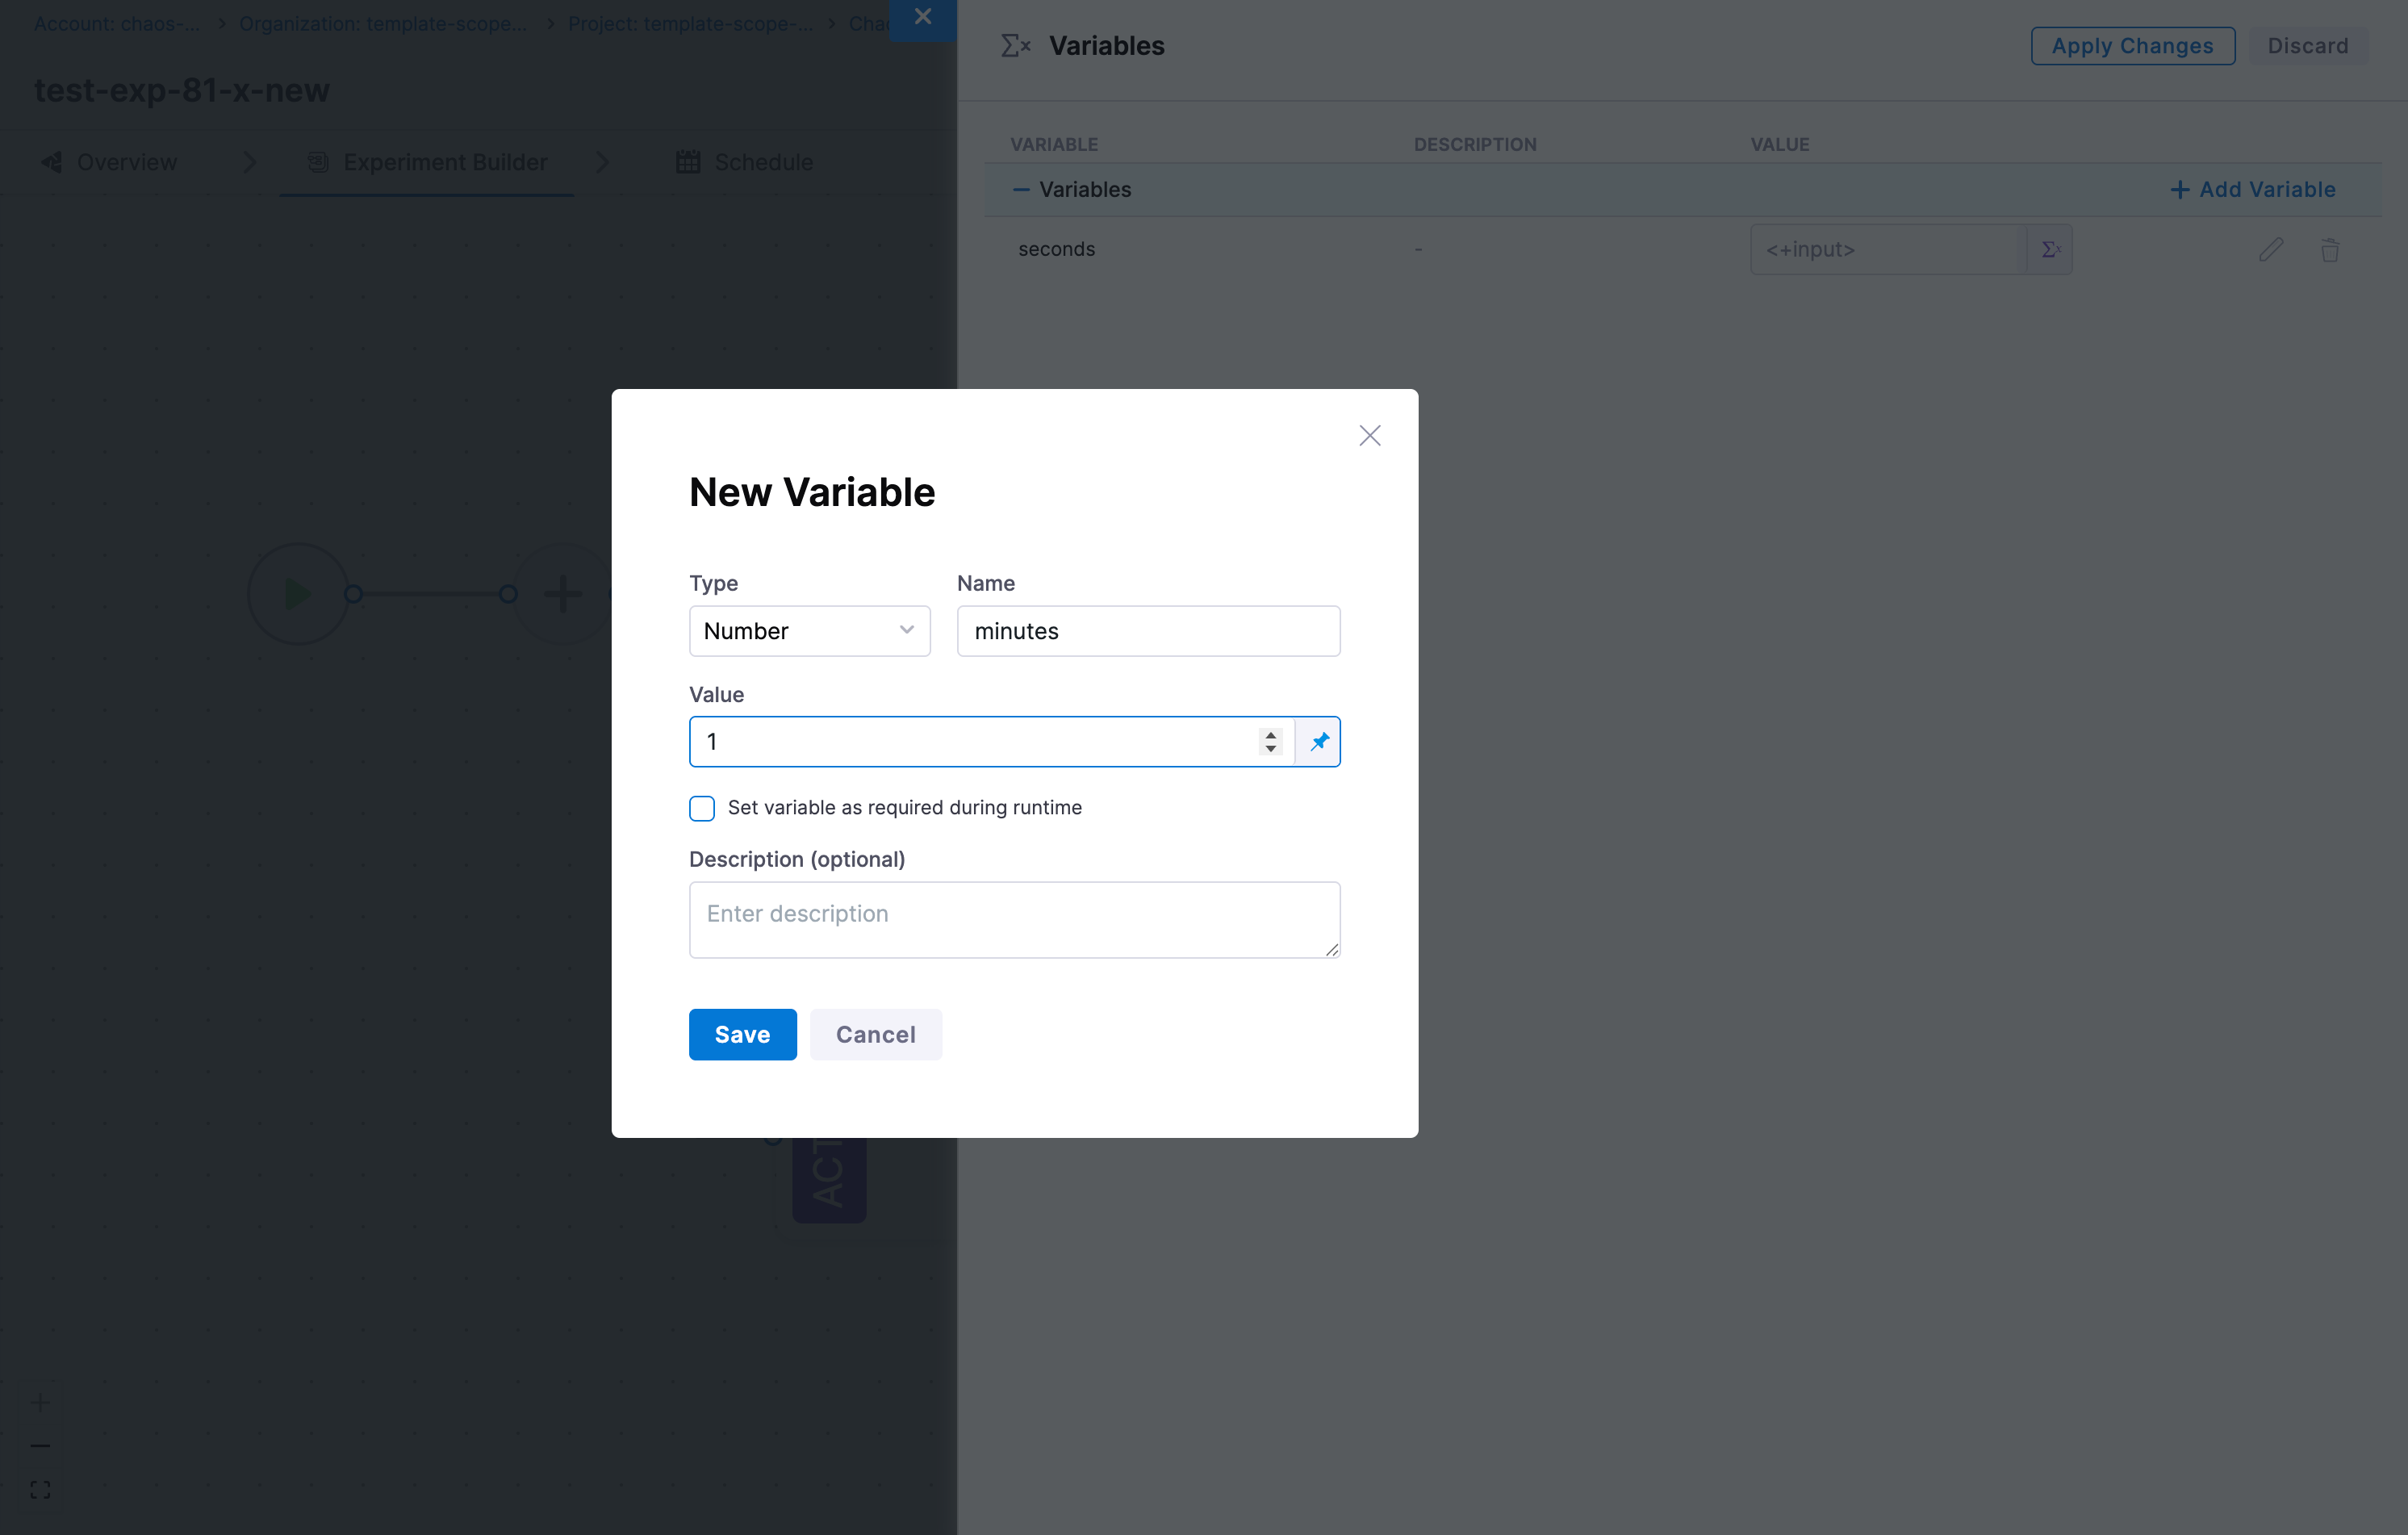Zoom out on the experiment canvas
The image size is (2408, 1535).
point(40,1445)
